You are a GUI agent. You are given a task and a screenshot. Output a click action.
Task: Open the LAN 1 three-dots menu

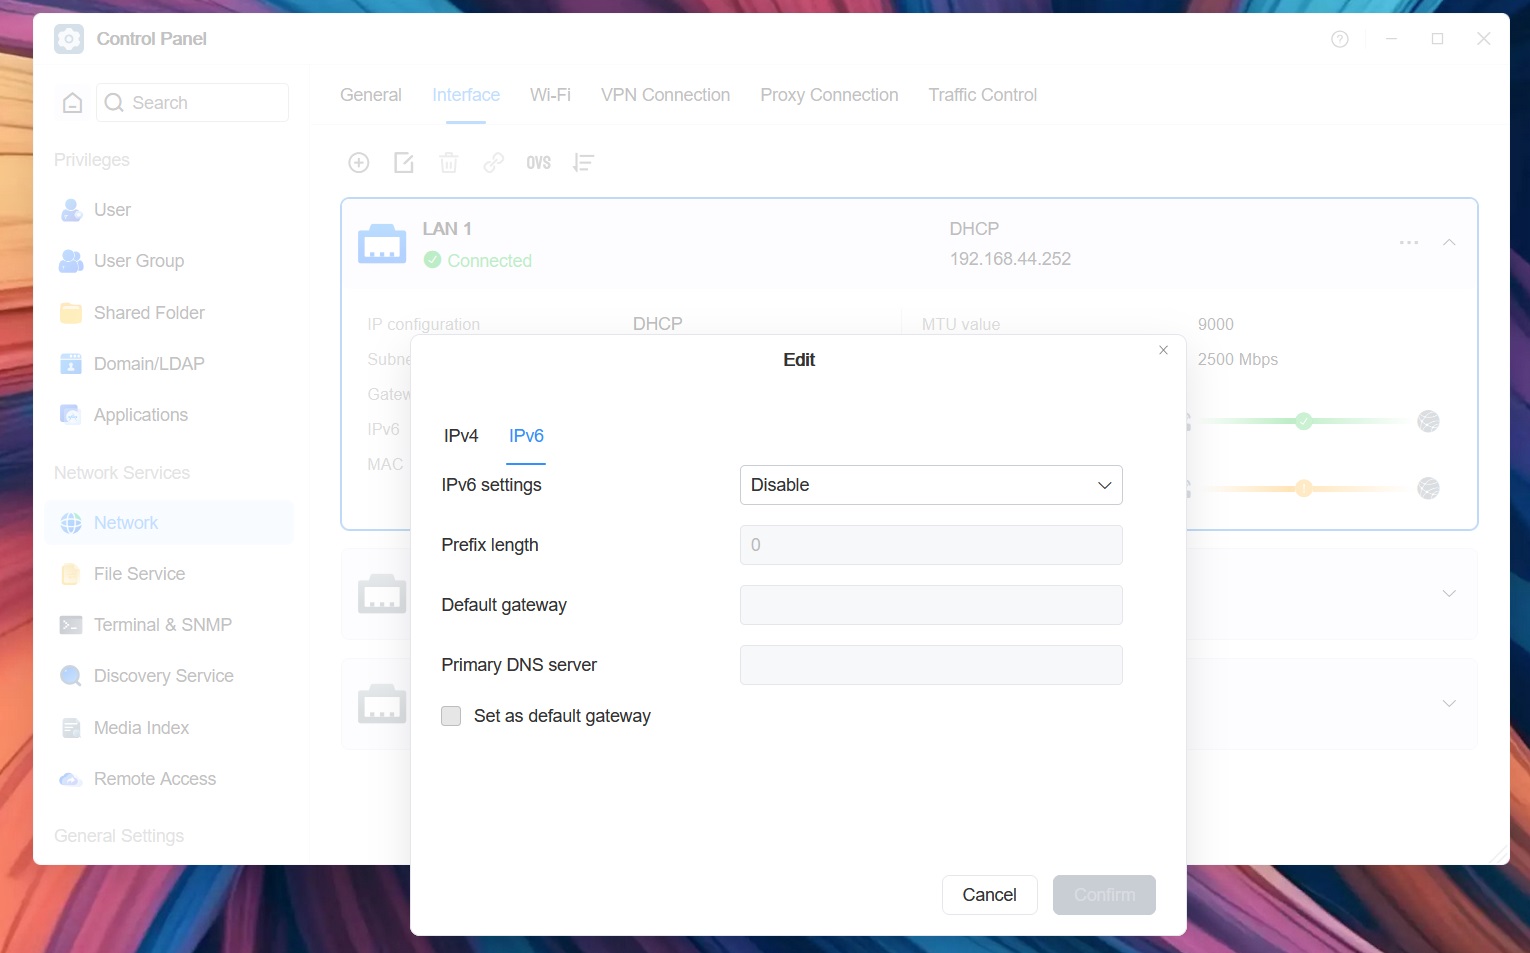coord(1409,243)
